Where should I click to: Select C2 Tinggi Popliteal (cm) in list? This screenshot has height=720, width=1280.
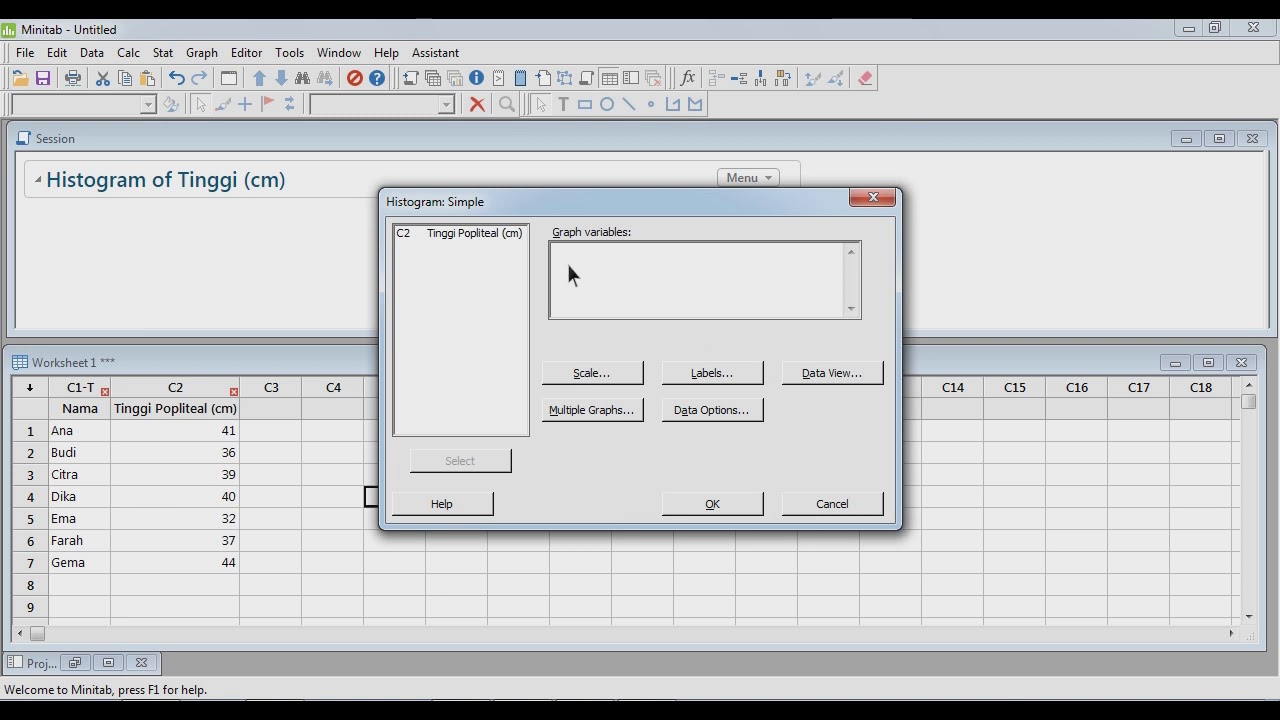coord(460,233)
